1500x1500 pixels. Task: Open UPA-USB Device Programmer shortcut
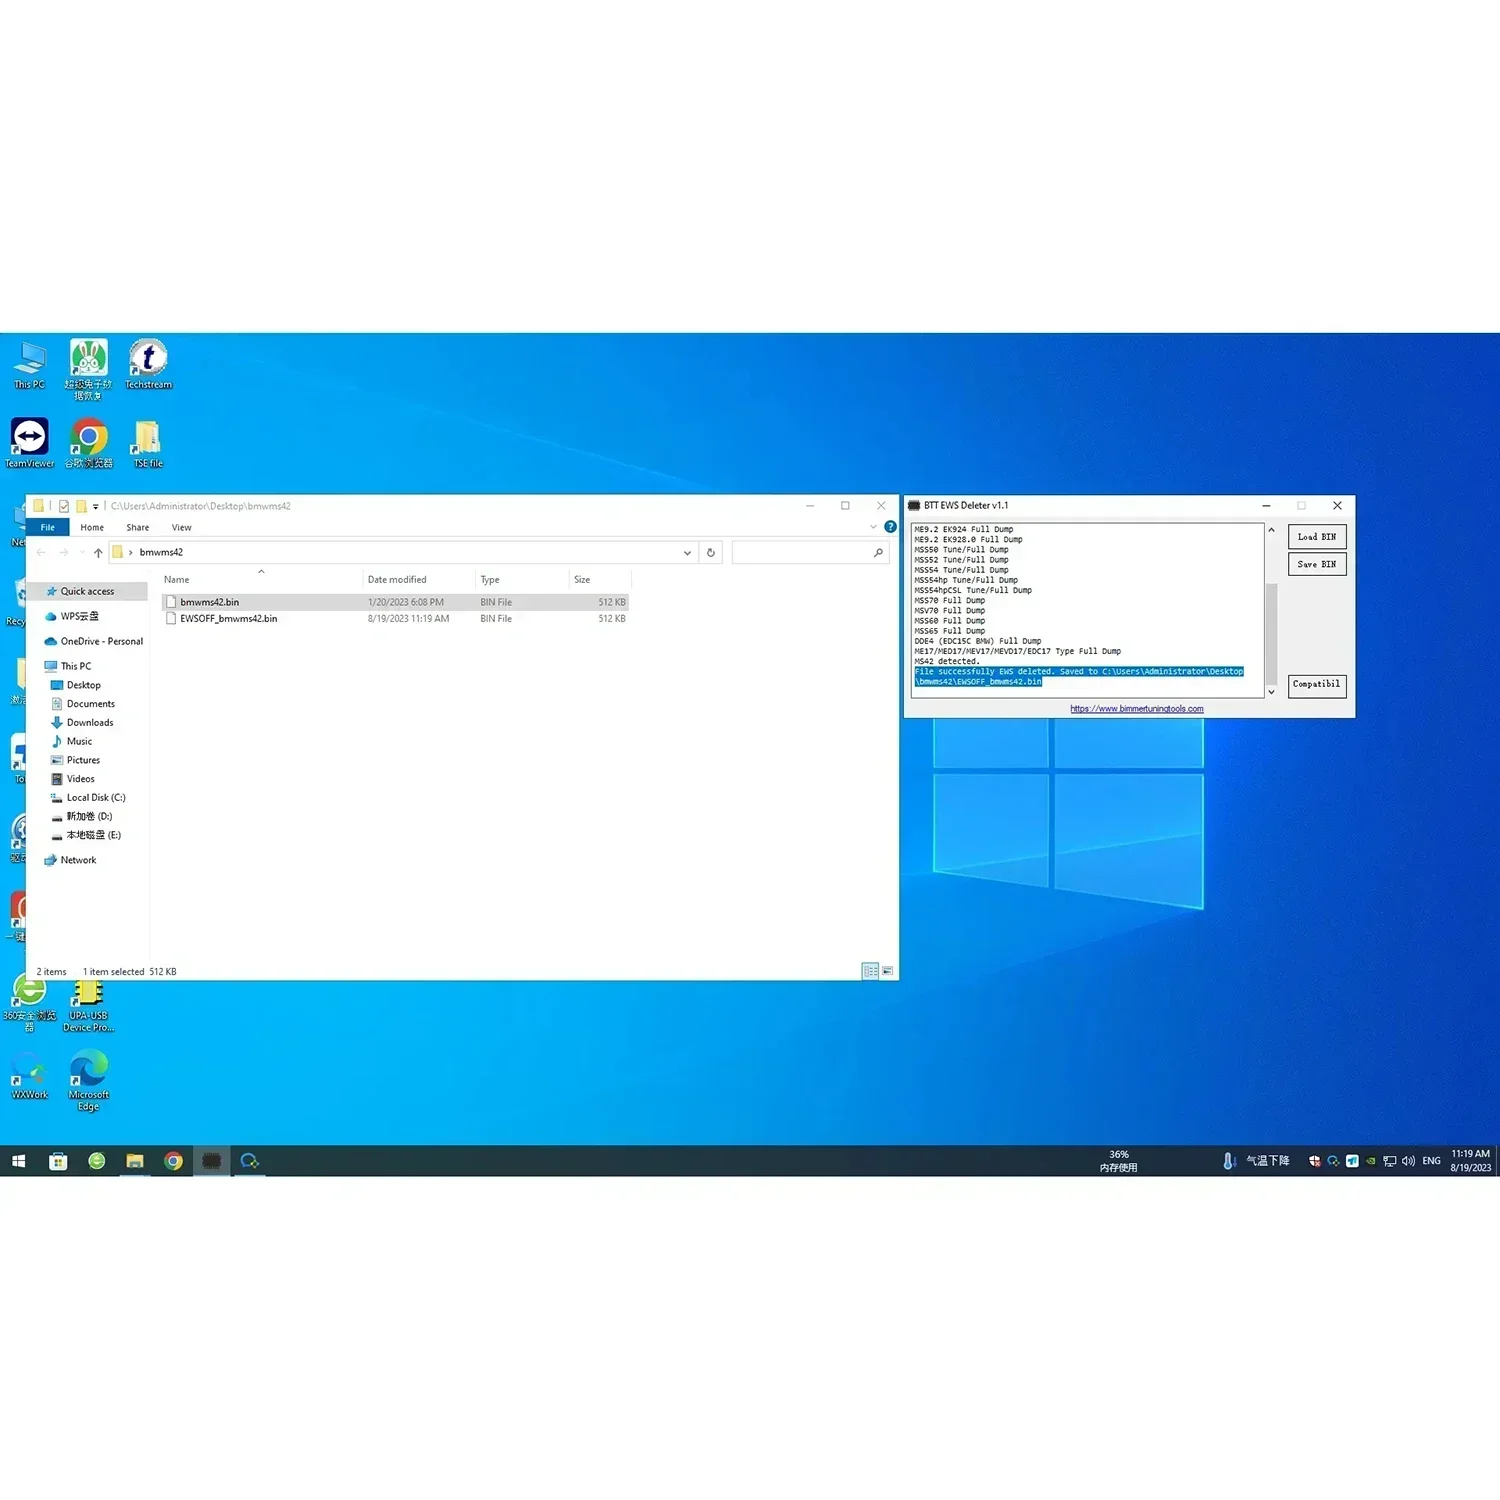point(89,1005)
